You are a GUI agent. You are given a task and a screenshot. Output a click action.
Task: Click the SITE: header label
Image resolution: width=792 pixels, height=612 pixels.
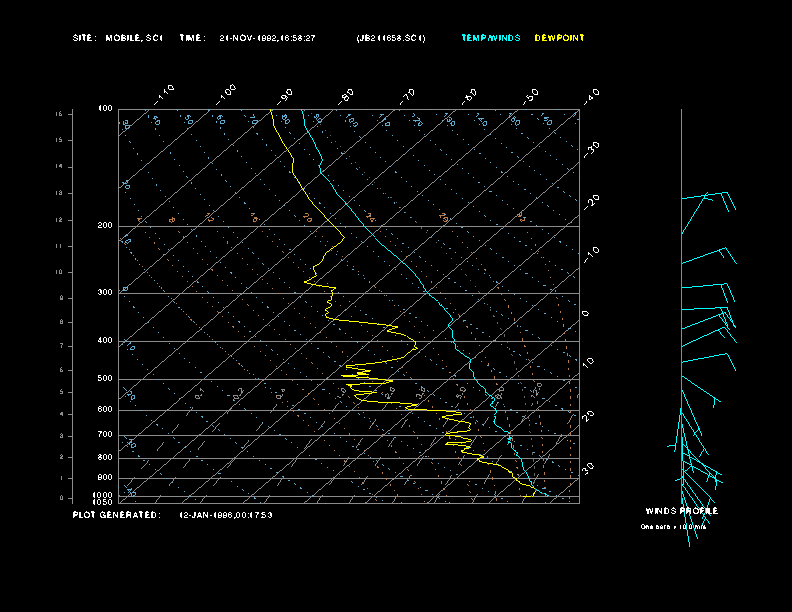point(85,38)
